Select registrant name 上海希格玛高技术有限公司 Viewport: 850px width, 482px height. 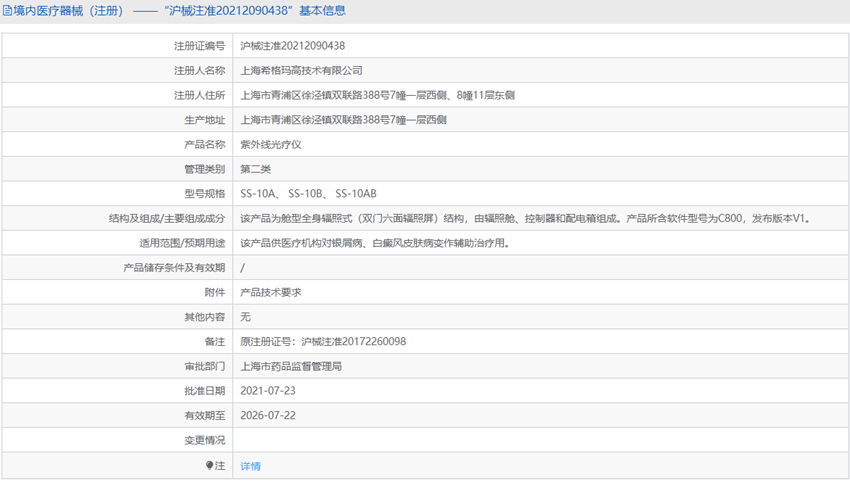coord(301,70)
